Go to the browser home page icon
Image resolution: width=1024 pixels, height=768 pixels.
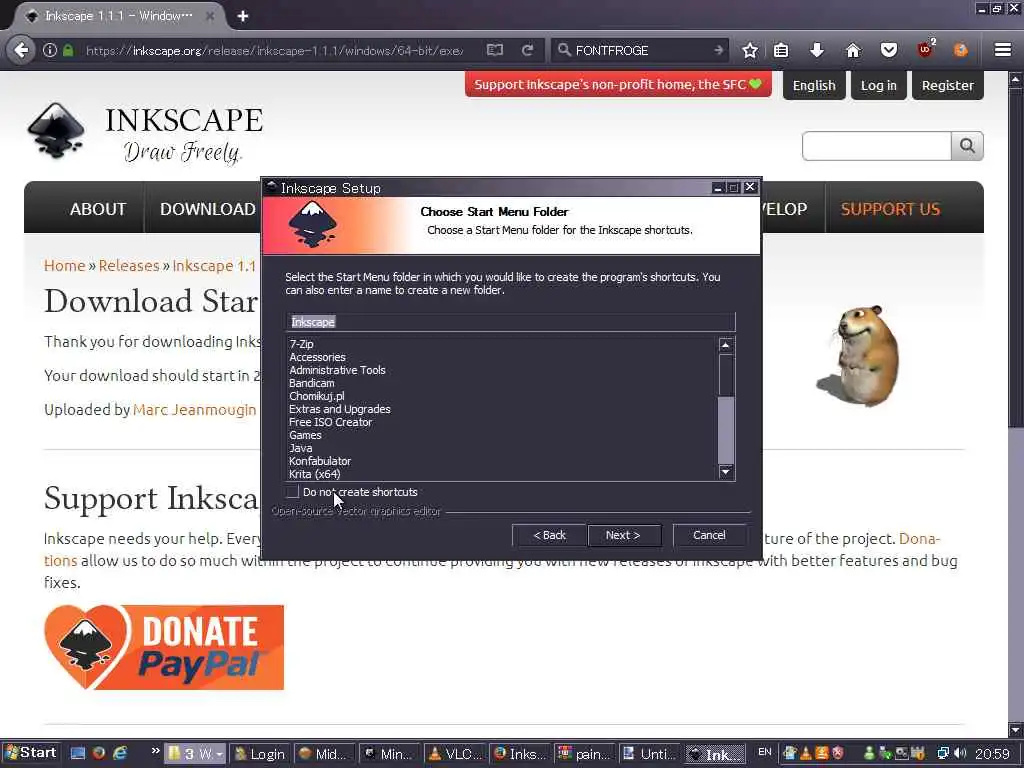[x=853, y=50]
